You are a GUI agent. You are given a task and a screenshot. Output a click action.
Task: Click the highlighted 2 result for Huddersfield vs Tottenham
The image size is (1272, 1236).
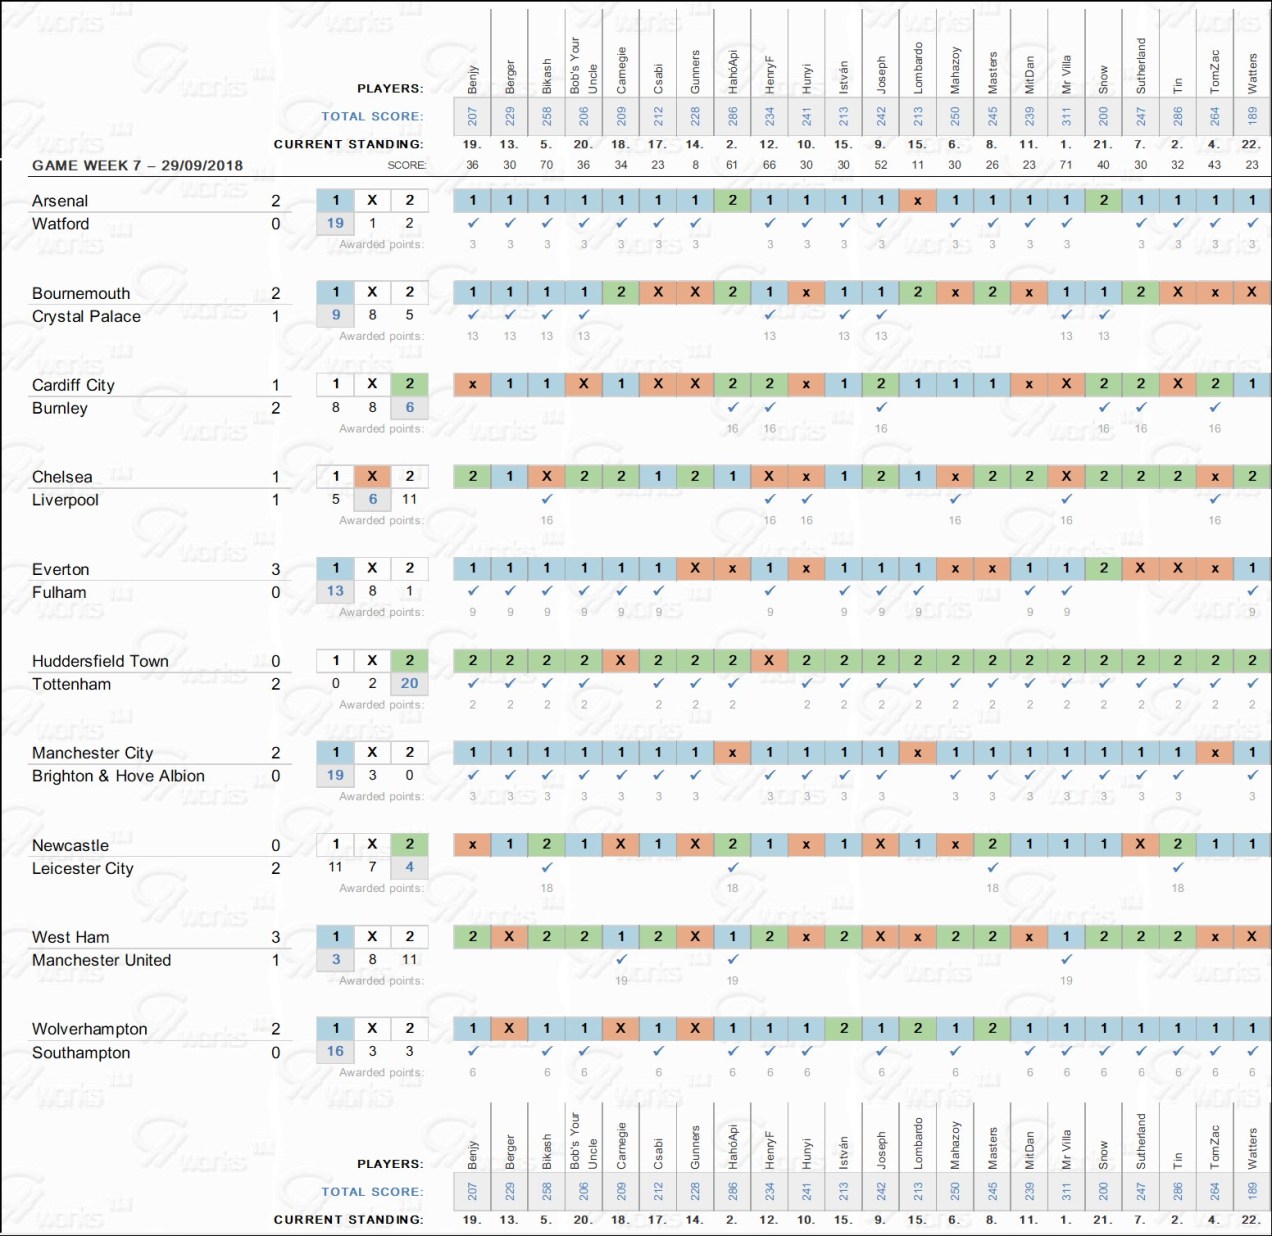(409, 660)
